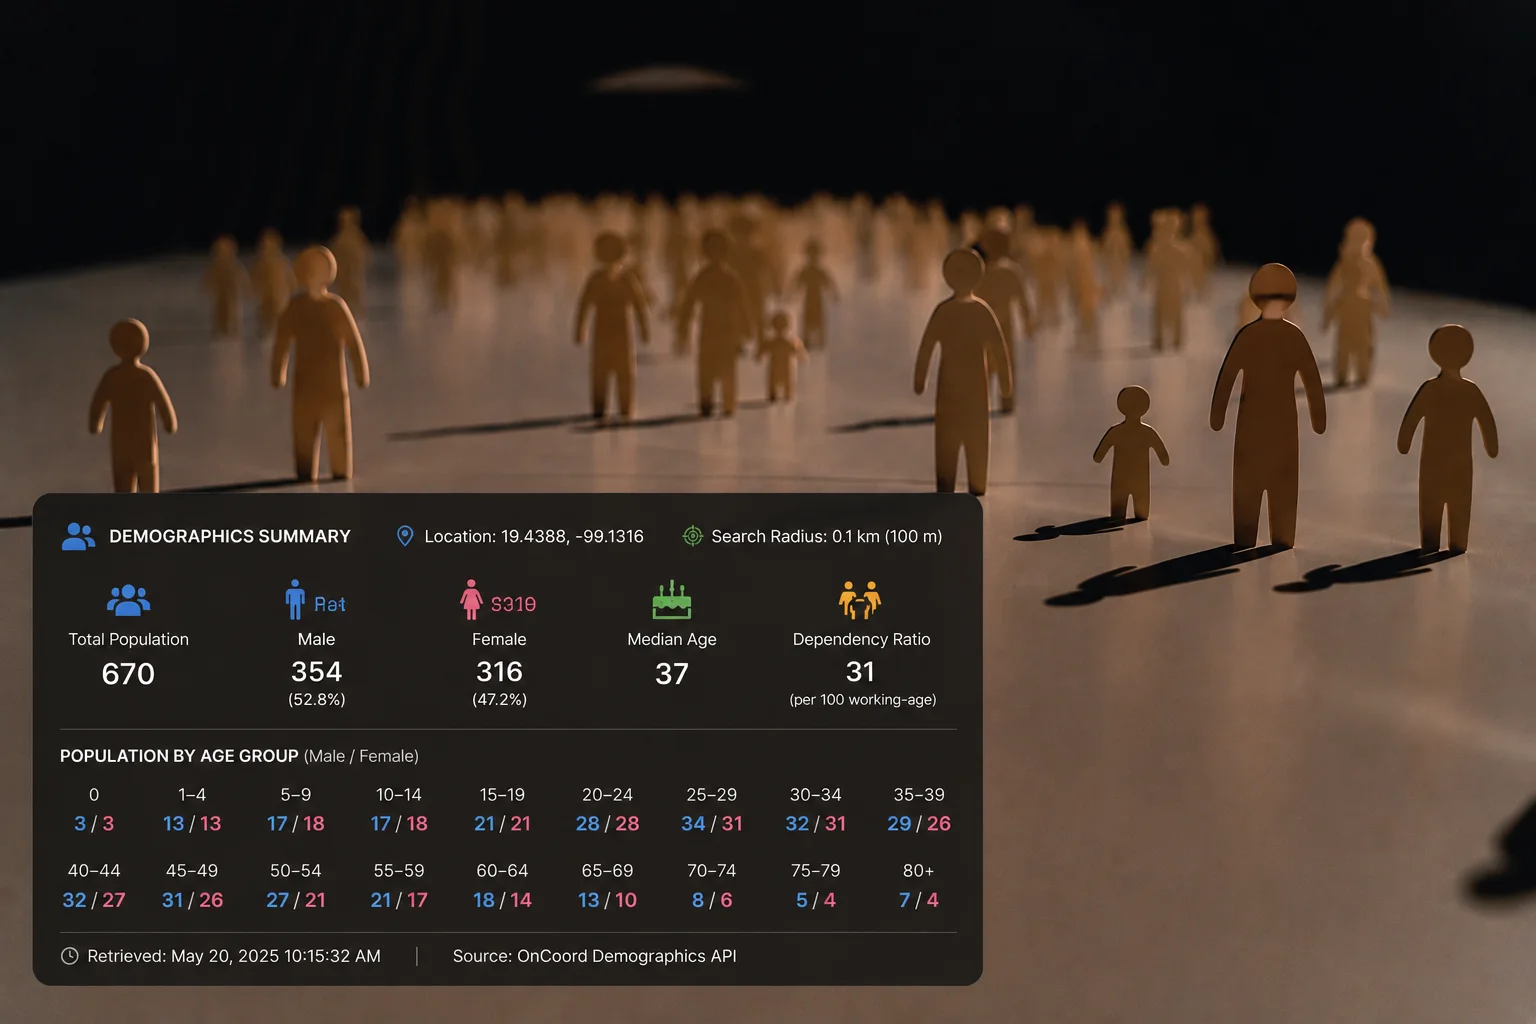Select 'Source: OnCoord Demographics API' text

(595, 956)
